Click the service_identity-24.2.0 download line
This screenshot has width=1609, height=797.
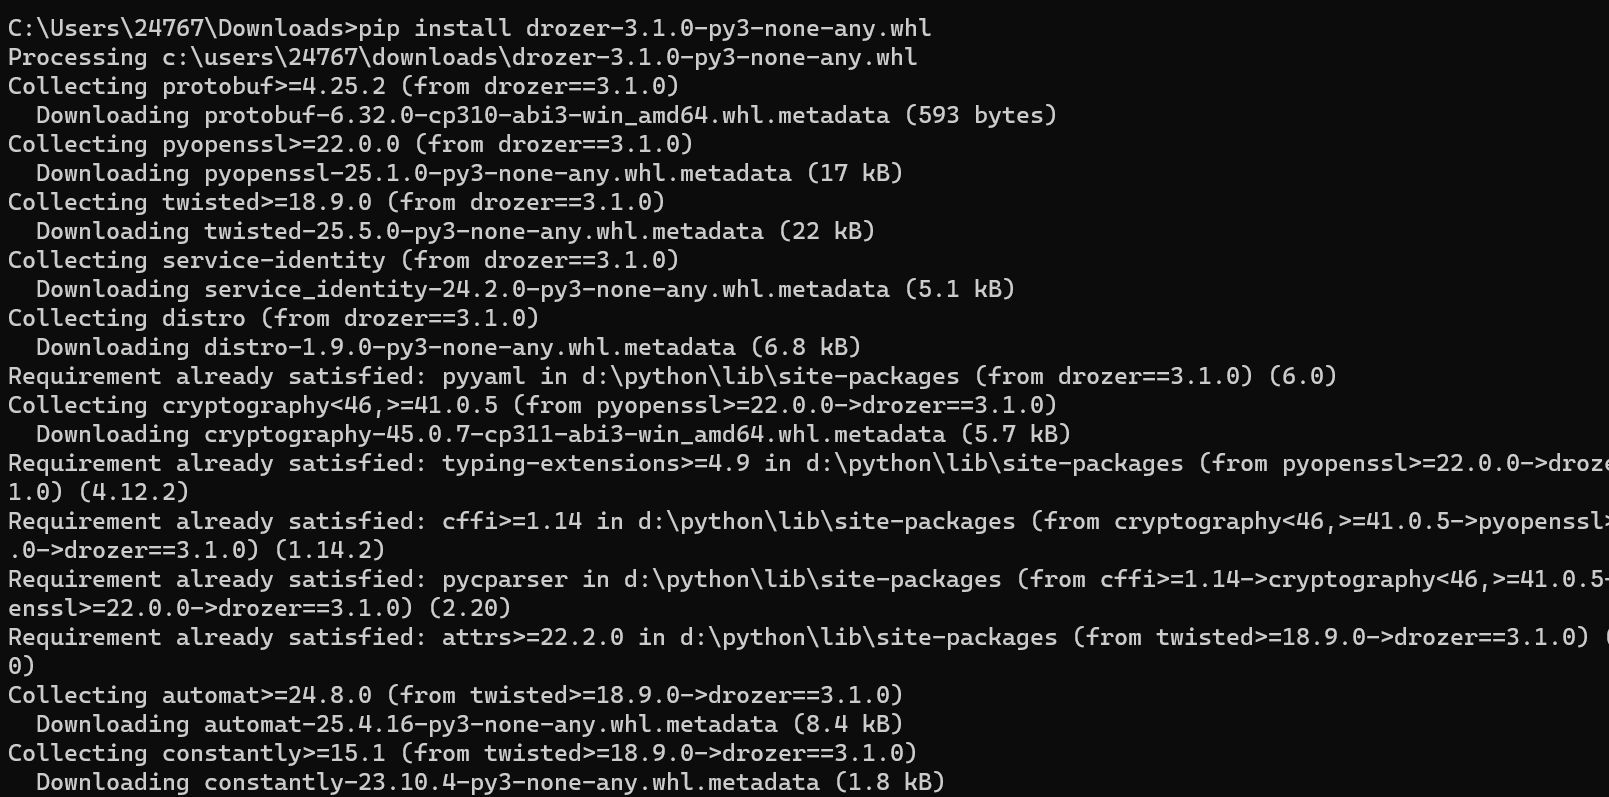[x=525, y=289]
